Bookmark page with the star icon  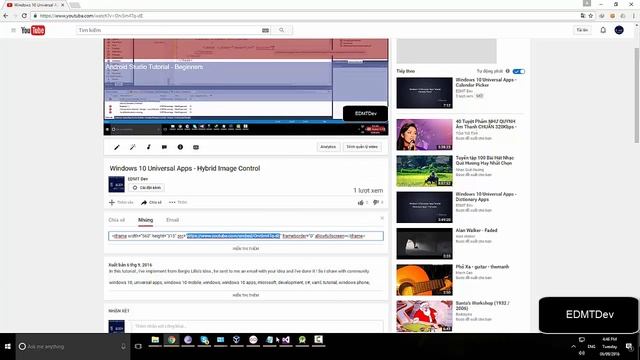coord(591,16)
